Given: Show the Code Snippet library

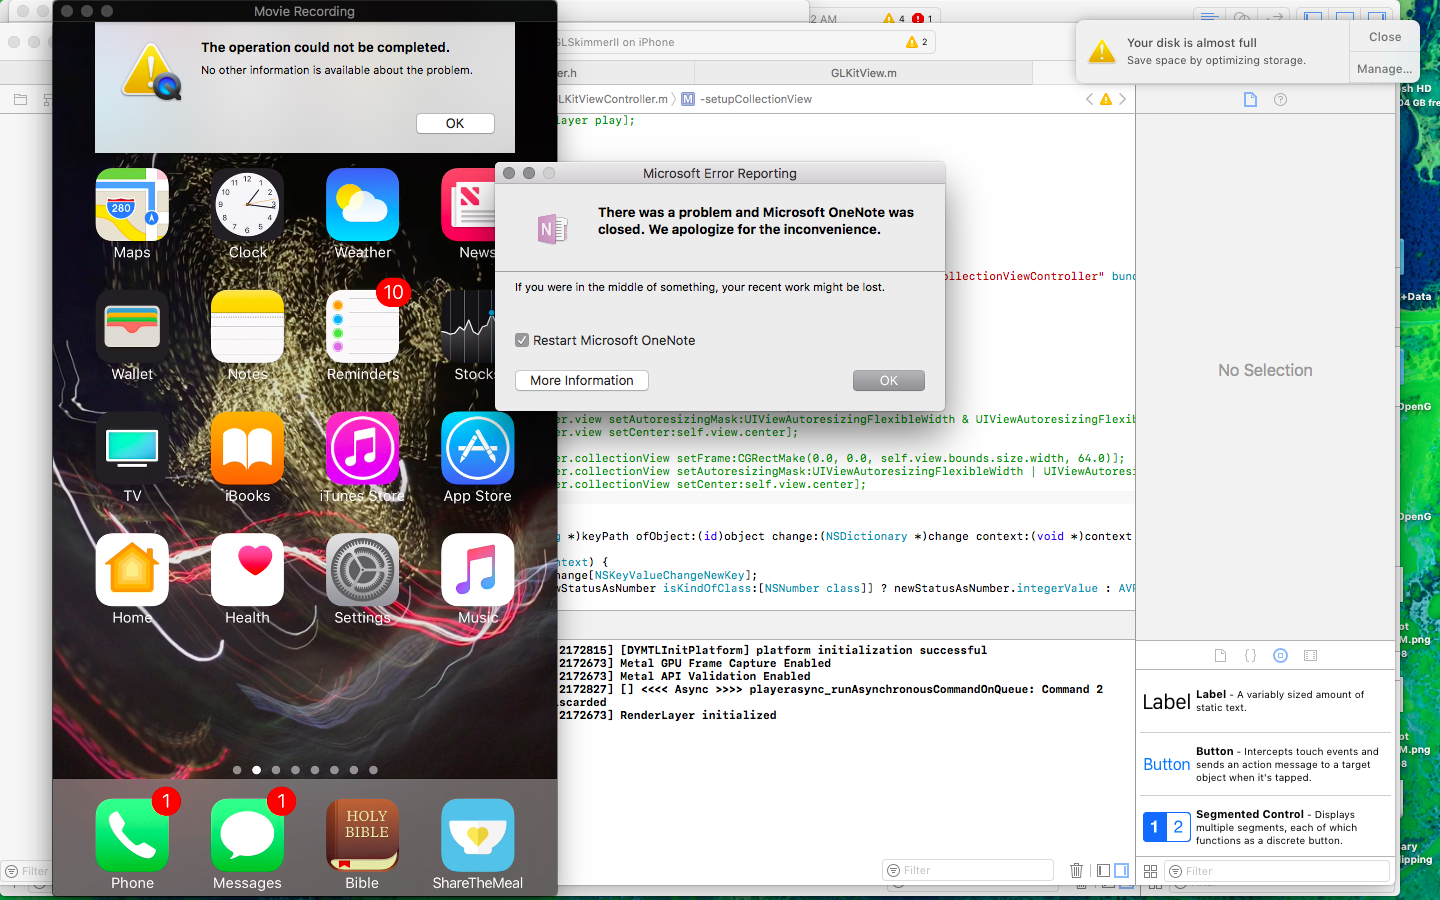Looking at the screenshot, I should click(x=1250, y=656).
